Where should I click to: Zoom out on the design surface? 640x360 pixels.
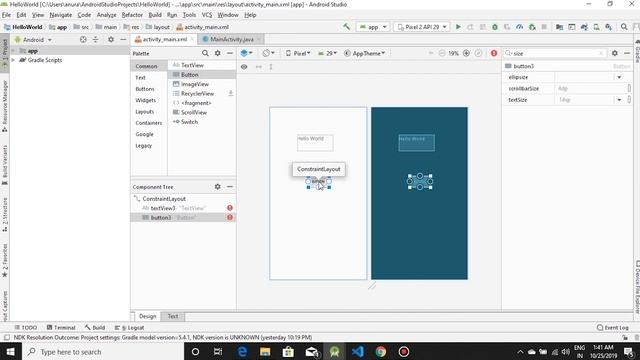coord(442,53)
